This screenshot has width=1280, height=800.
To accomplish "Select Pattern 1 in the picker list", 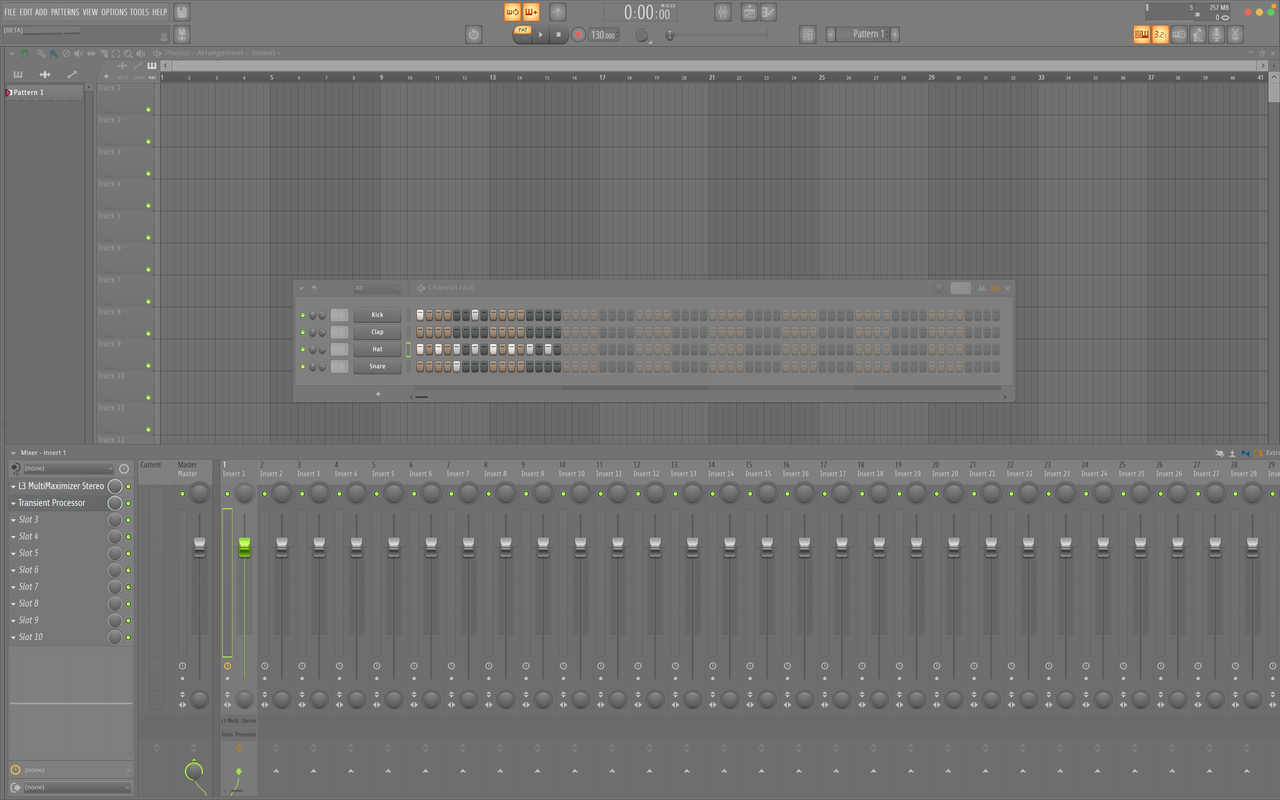I will [44, 92].
